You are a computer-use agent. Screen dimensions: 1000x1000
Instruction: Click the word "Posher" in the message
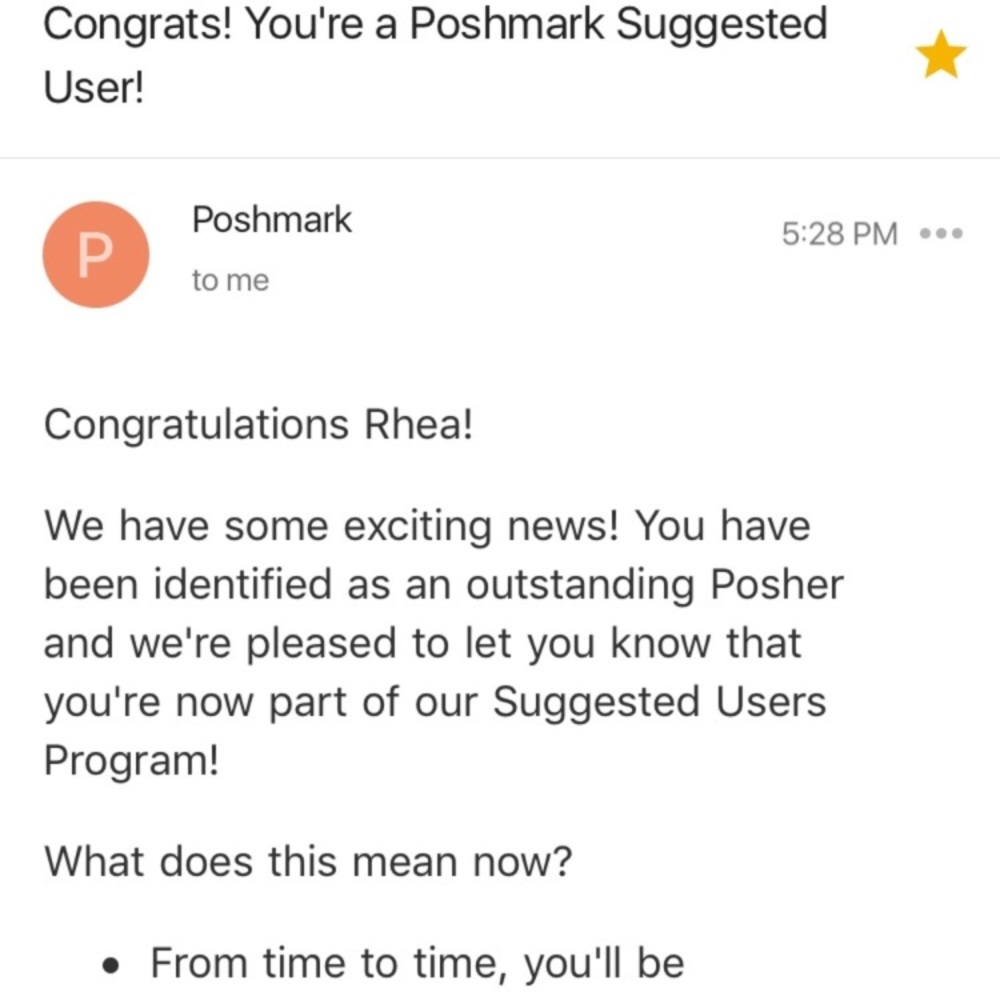pos(776,585)
